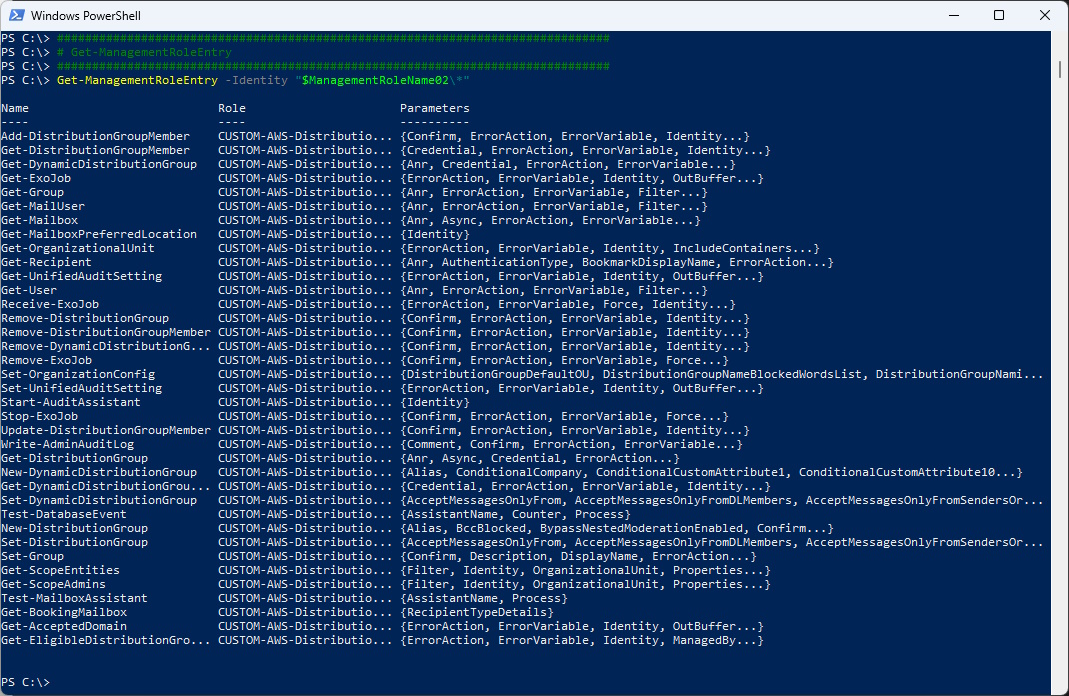Select the Start-AuditAssistant entry

[71, 402]
